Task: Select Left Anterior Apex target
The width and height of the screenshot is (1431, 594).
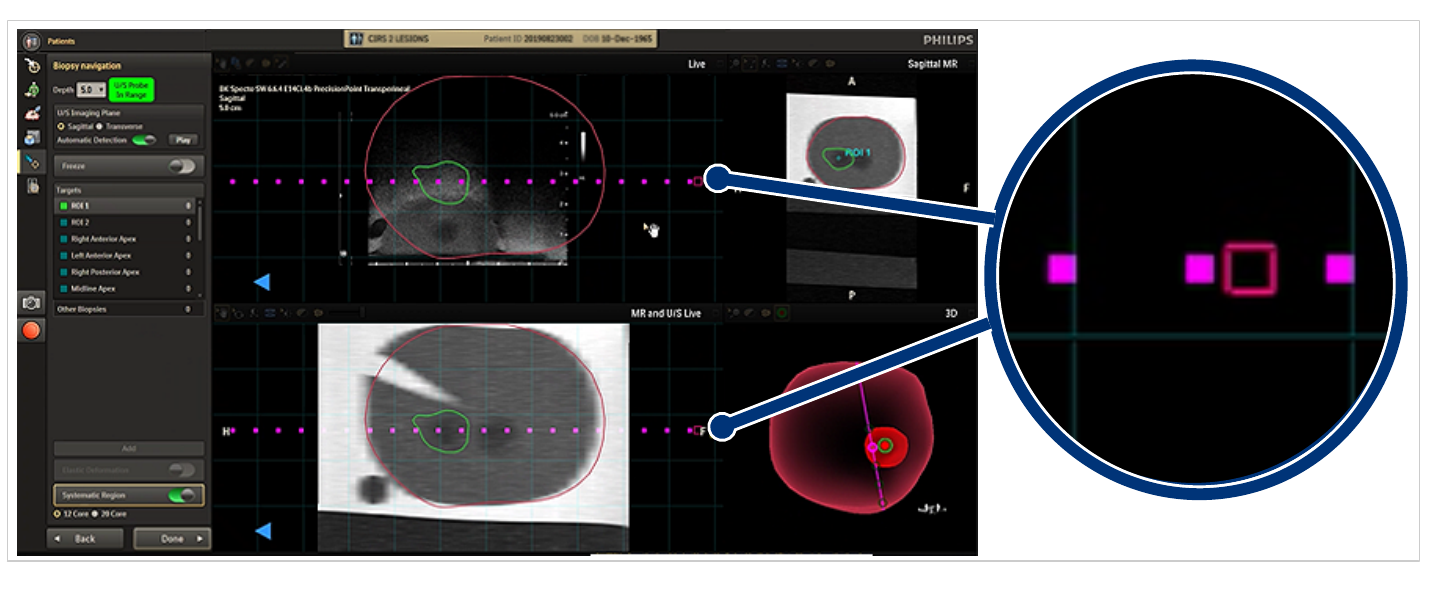Action: coord(124,255)
